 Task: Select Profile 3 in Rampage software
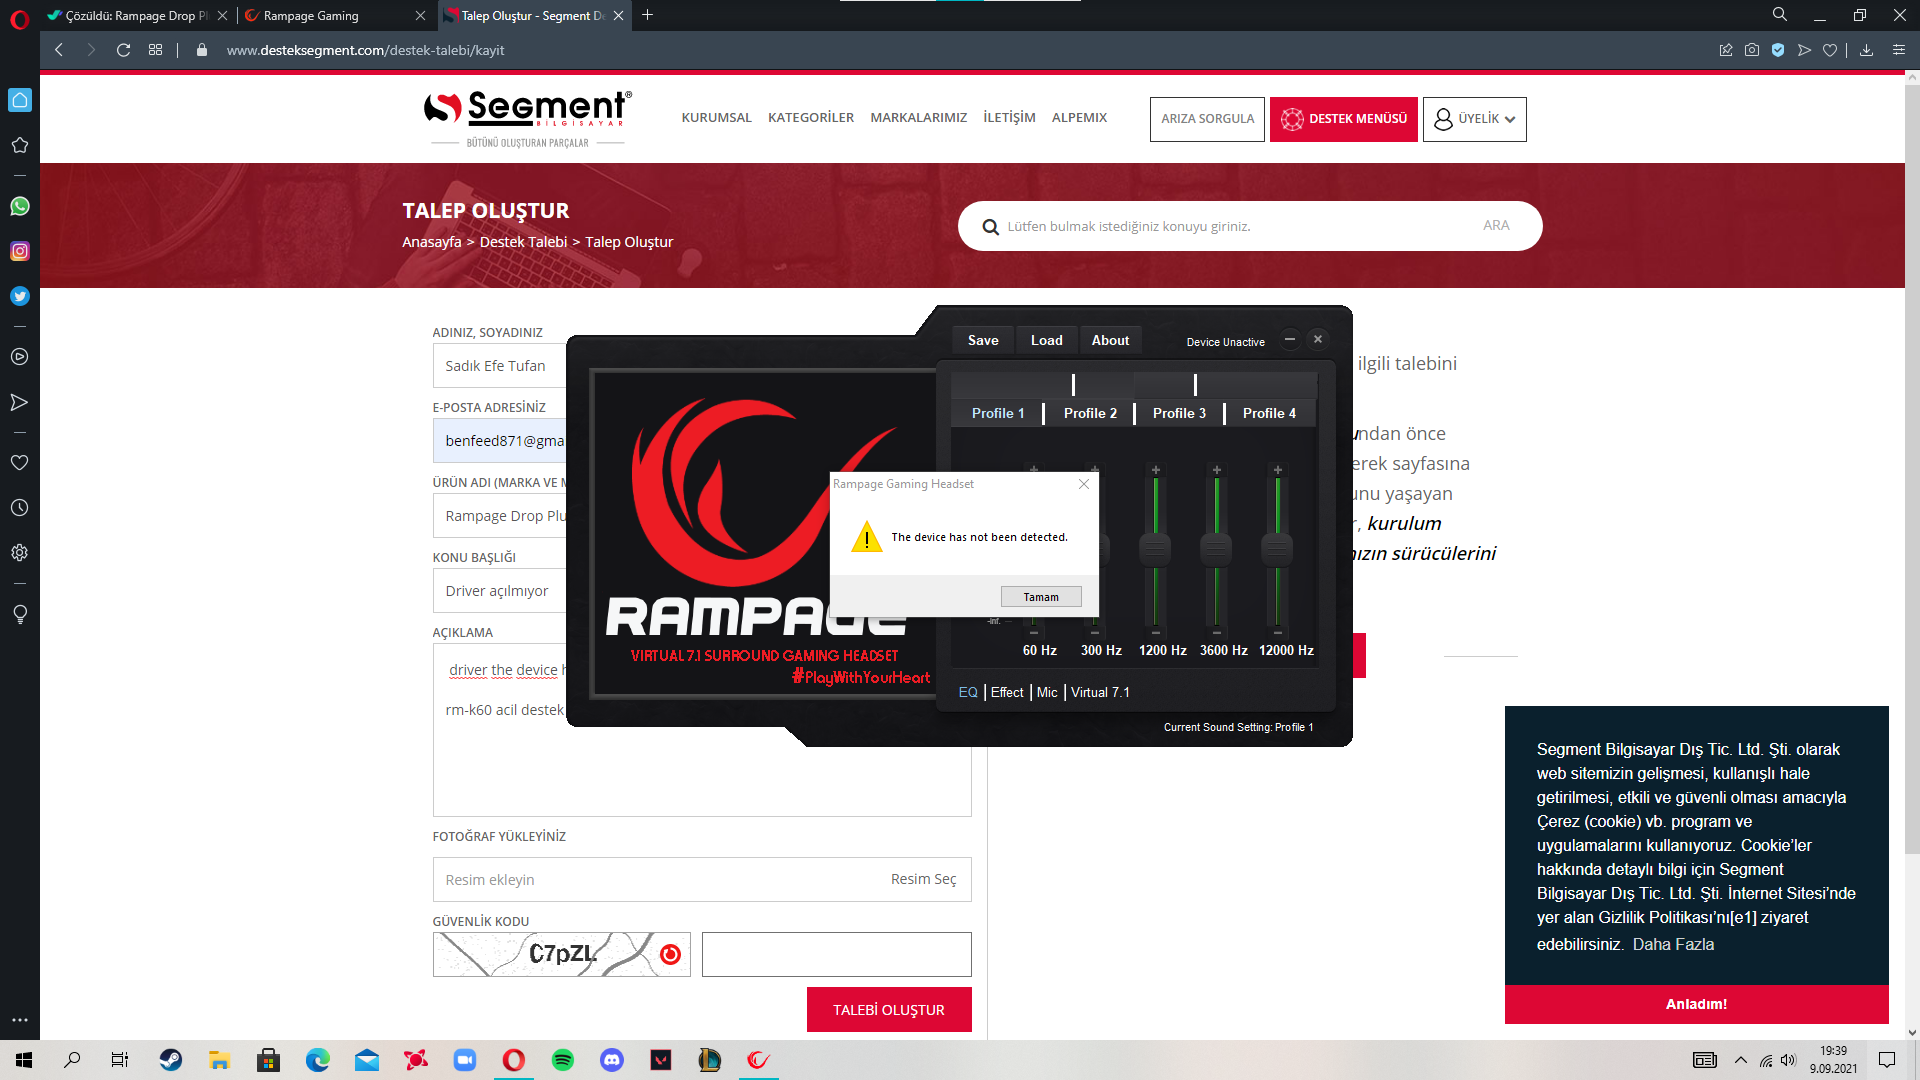(x=1179, y=413)
